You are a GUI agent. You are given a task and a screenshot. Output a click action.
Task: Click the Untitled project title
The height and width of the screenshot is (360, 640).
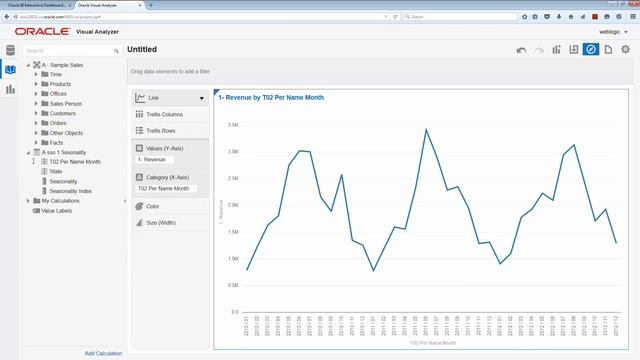pyautogui.click(x=142, y=49)
